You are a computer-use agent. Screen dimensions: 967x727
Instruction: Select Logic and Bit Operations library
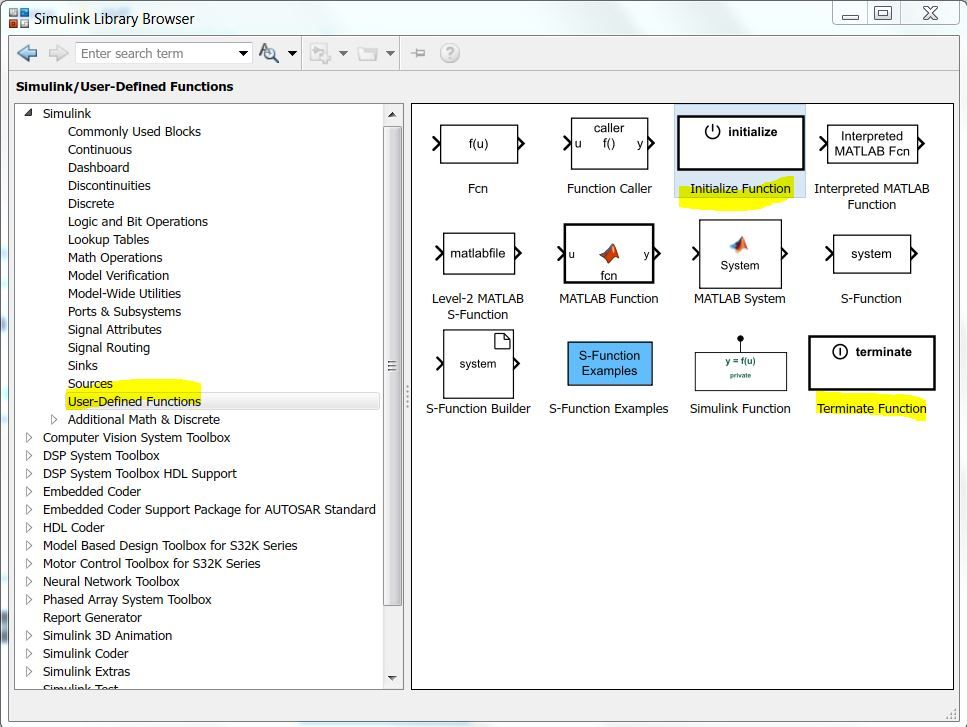138,221
